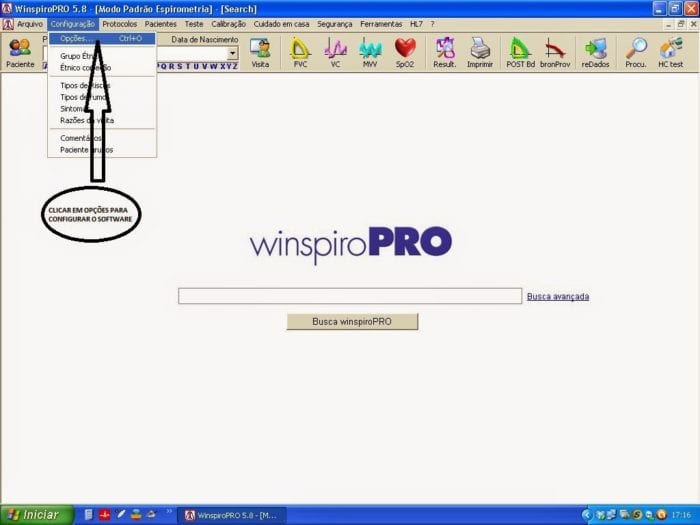Click the reDados toolbar icon
Image resolution: width=700 pixels, height=525 pixels.
[x=595, y=53]
